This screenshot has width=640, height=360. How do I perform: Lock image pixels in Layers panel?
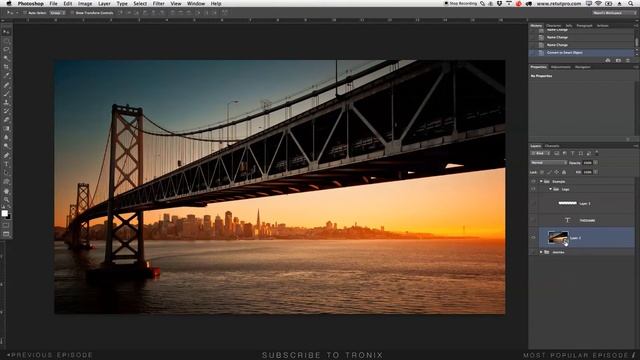click(x=549, y=172)
